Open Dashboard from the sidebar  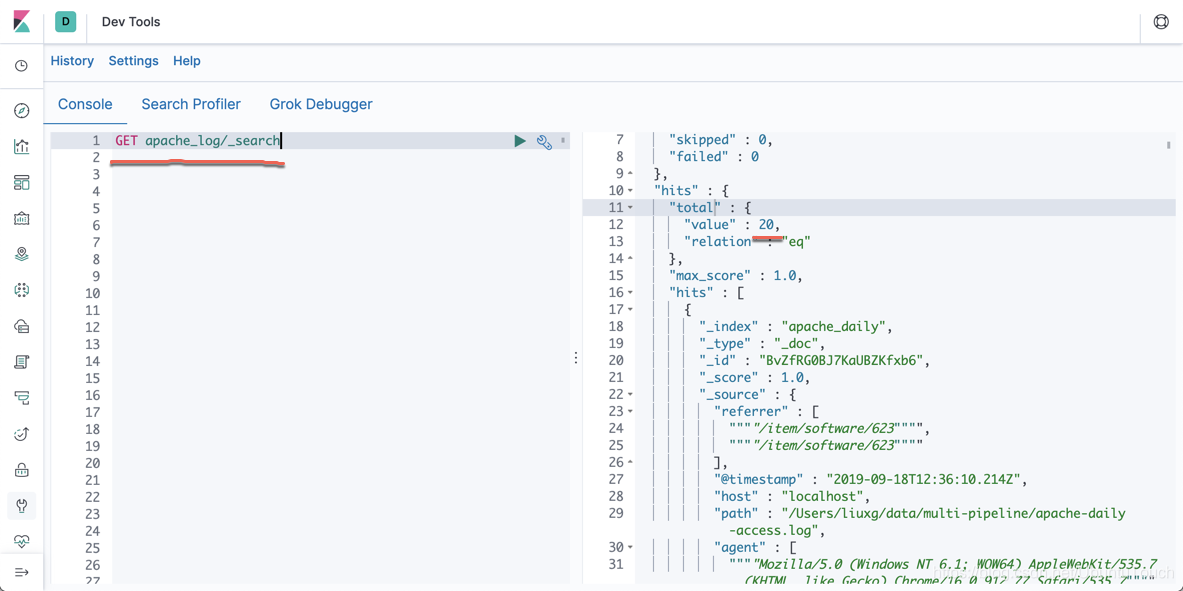pyautogui.click(x=22, y=183)
